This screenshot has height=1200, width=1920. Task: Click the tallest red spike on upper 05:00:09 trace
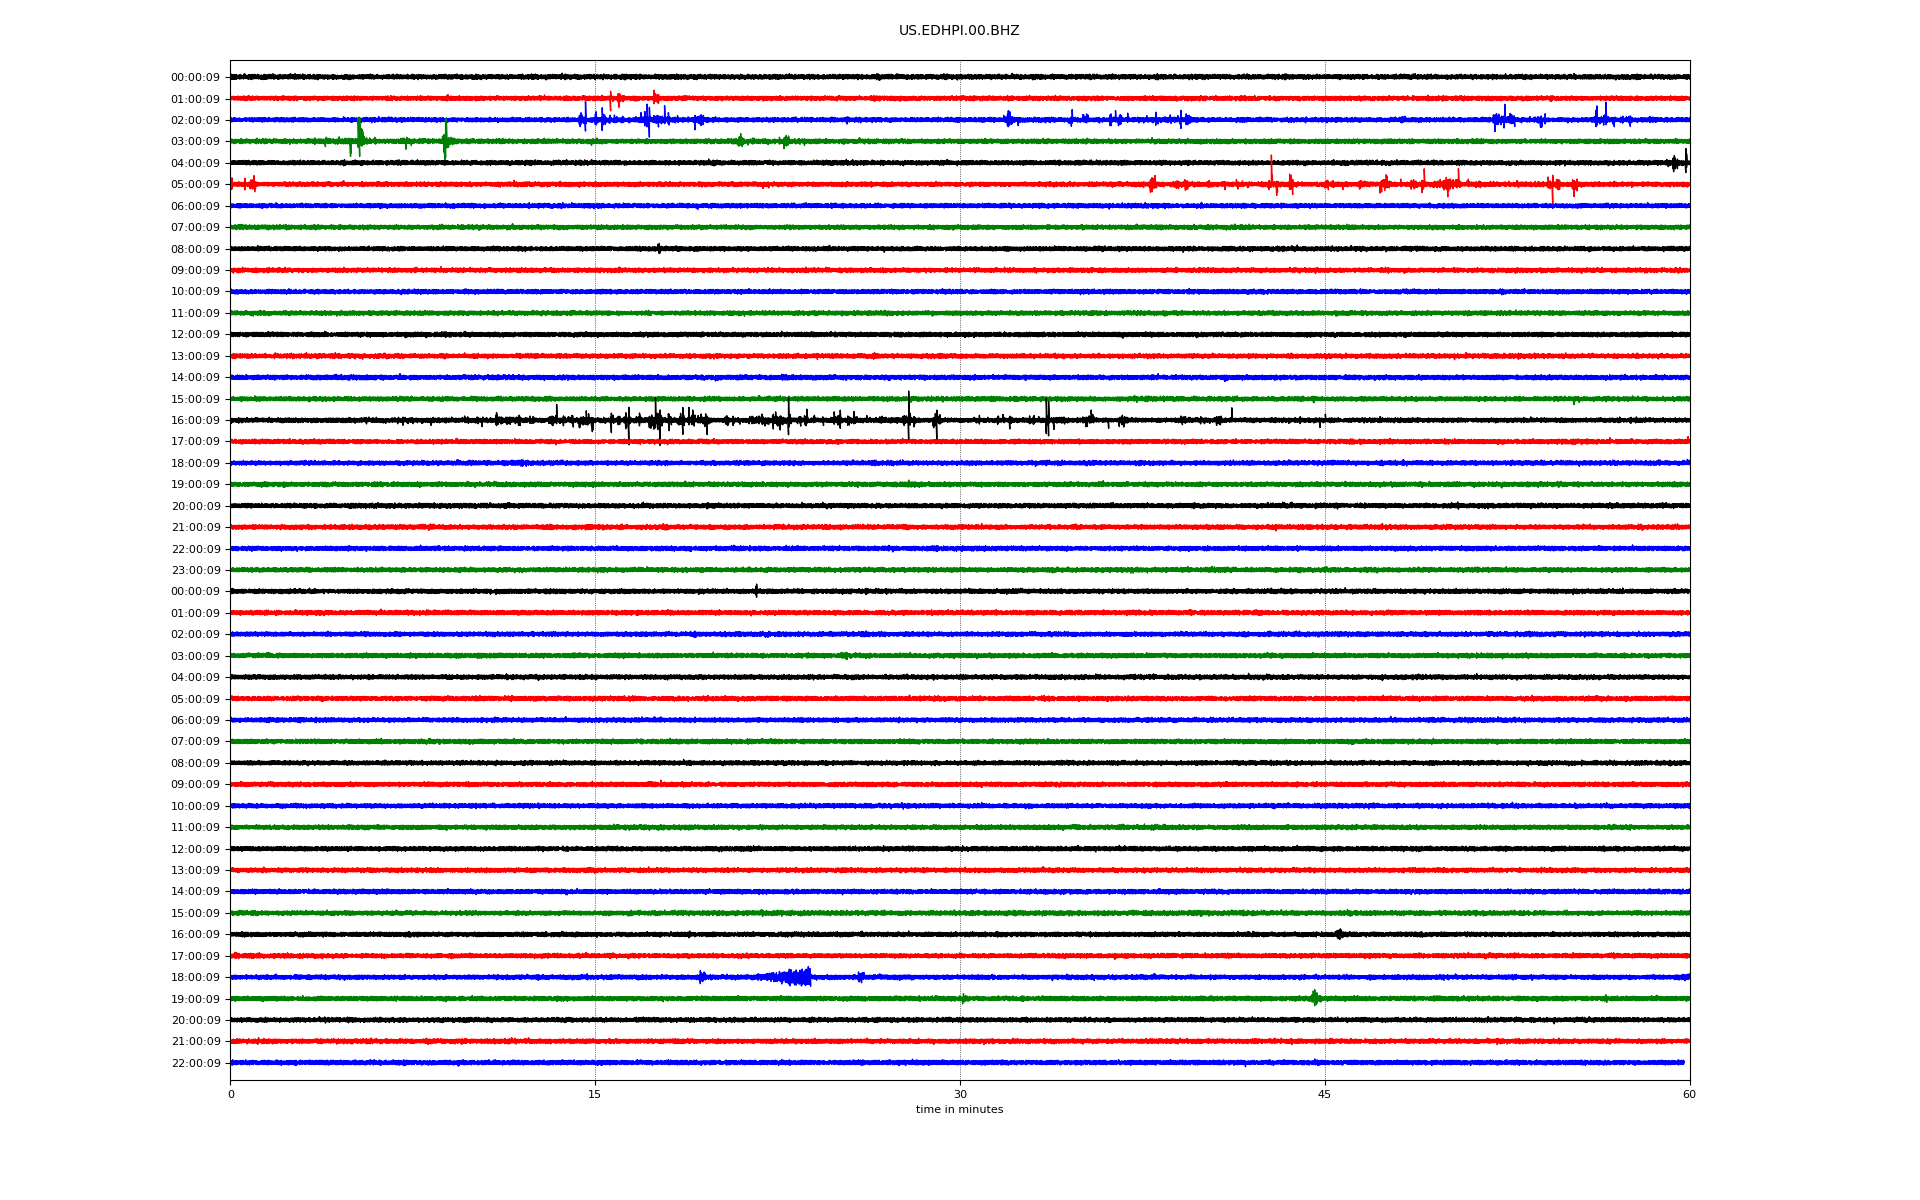(1271, 172)
